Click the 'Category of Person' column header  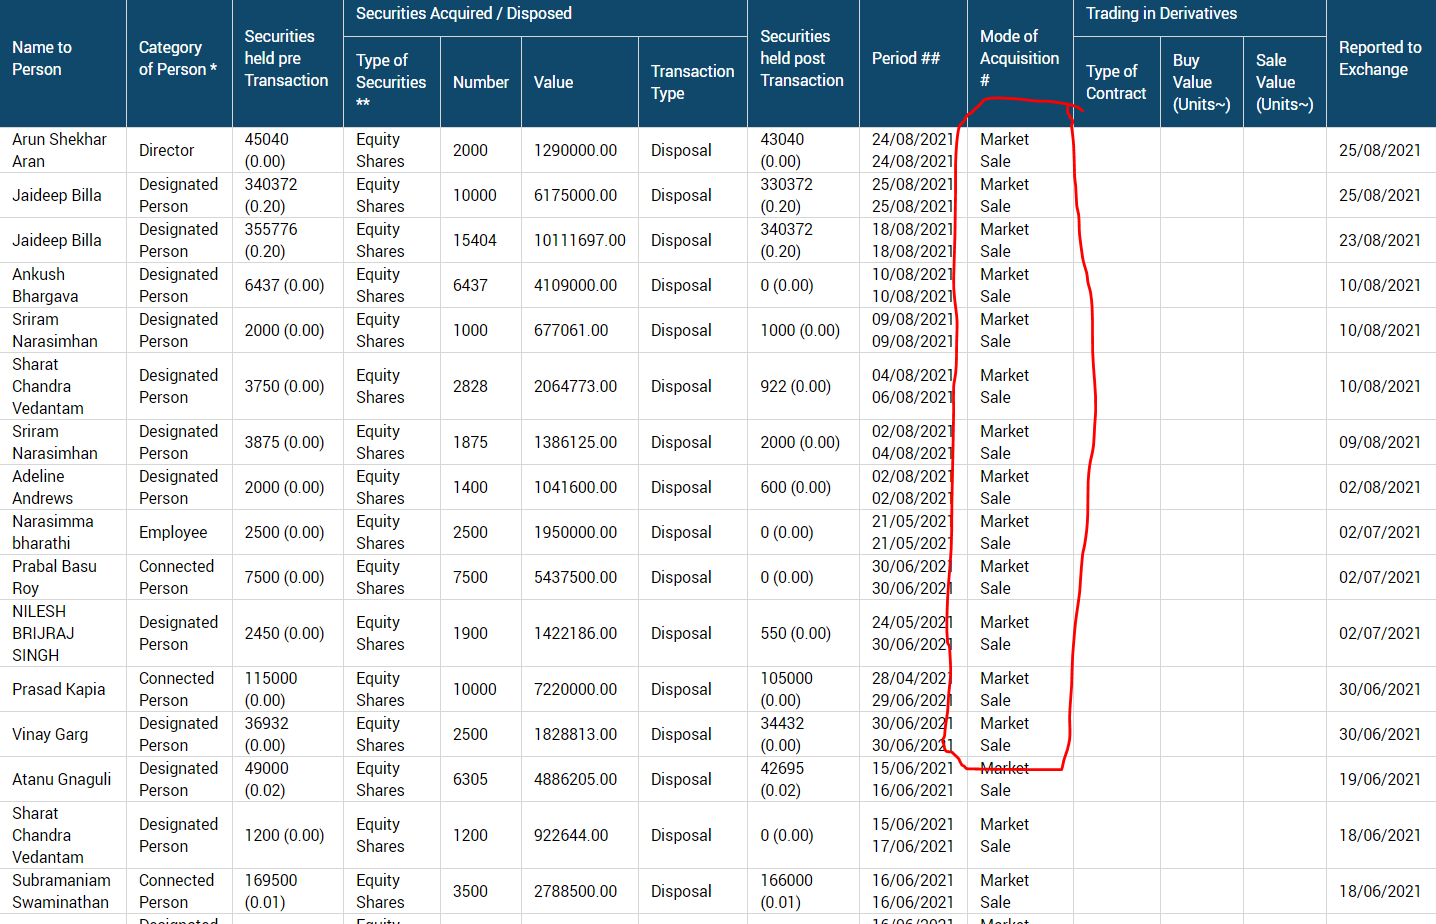(177, 59)
